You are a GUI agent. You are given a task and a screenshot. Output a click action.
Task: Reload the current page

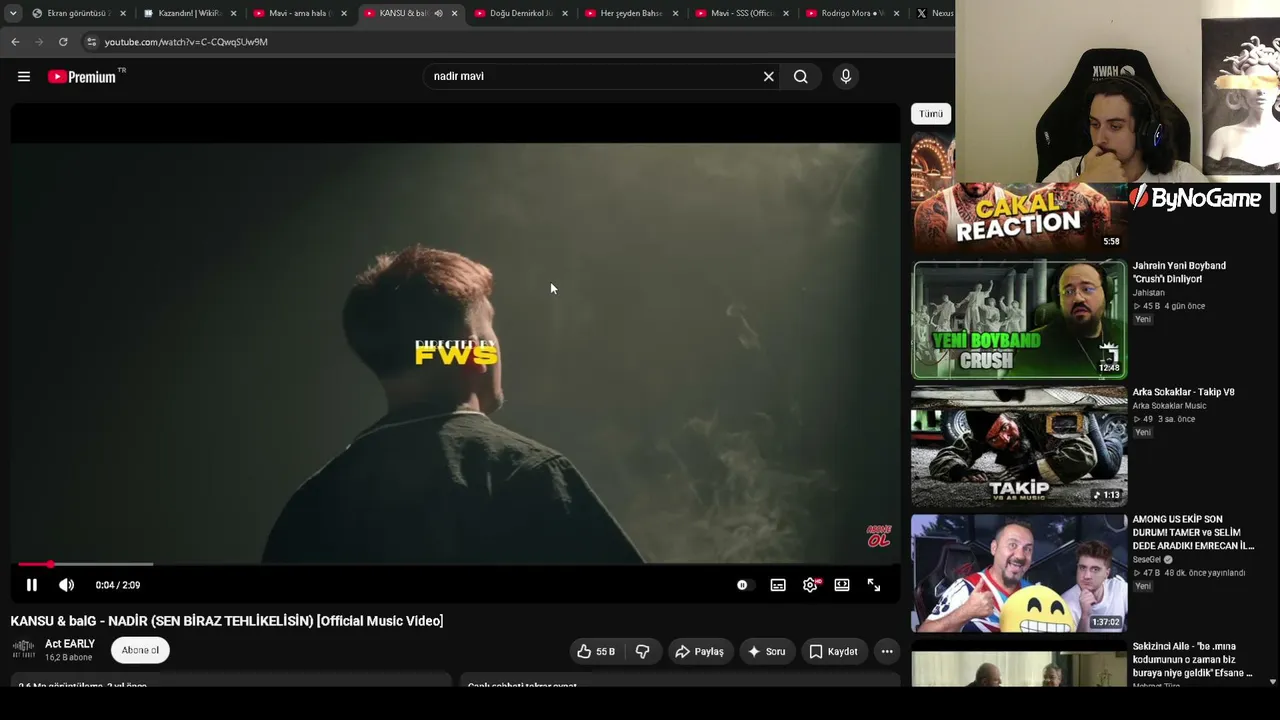(x=63, y=42)
